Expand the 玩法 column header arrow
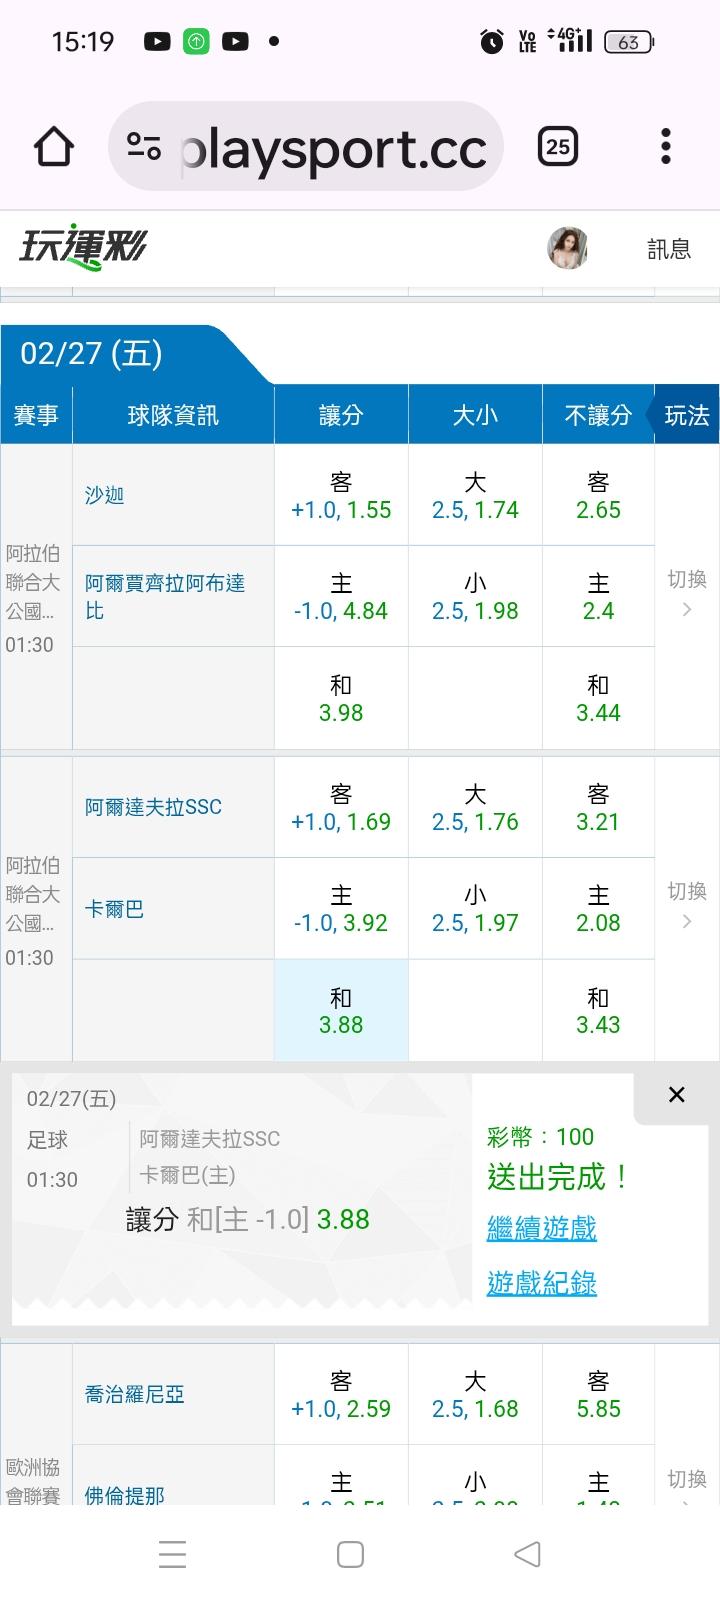 (x=685, y=415)
